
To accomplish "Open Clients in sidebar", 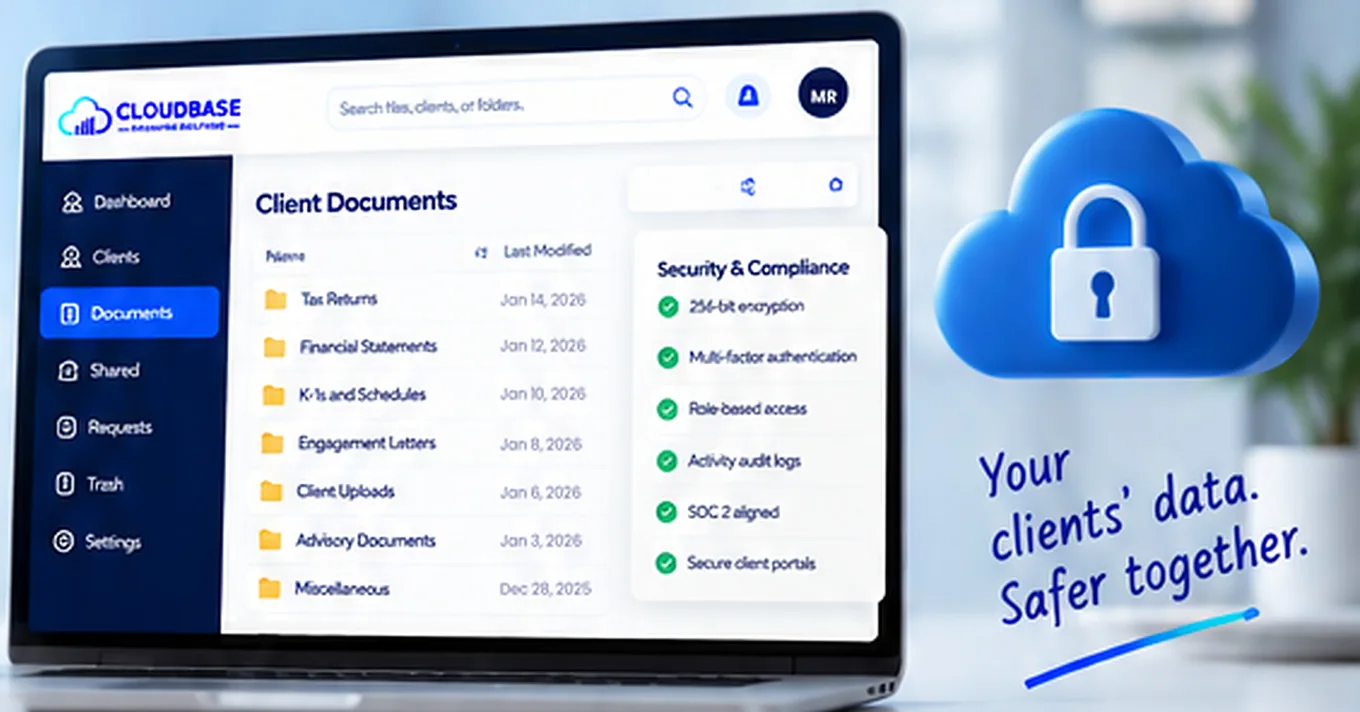I will [116, 258].
